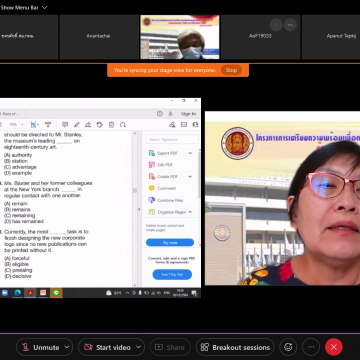
Task: Click the share link icon in Acrobat toolbar
Action: pyautogui.click(x=172, y=125)
